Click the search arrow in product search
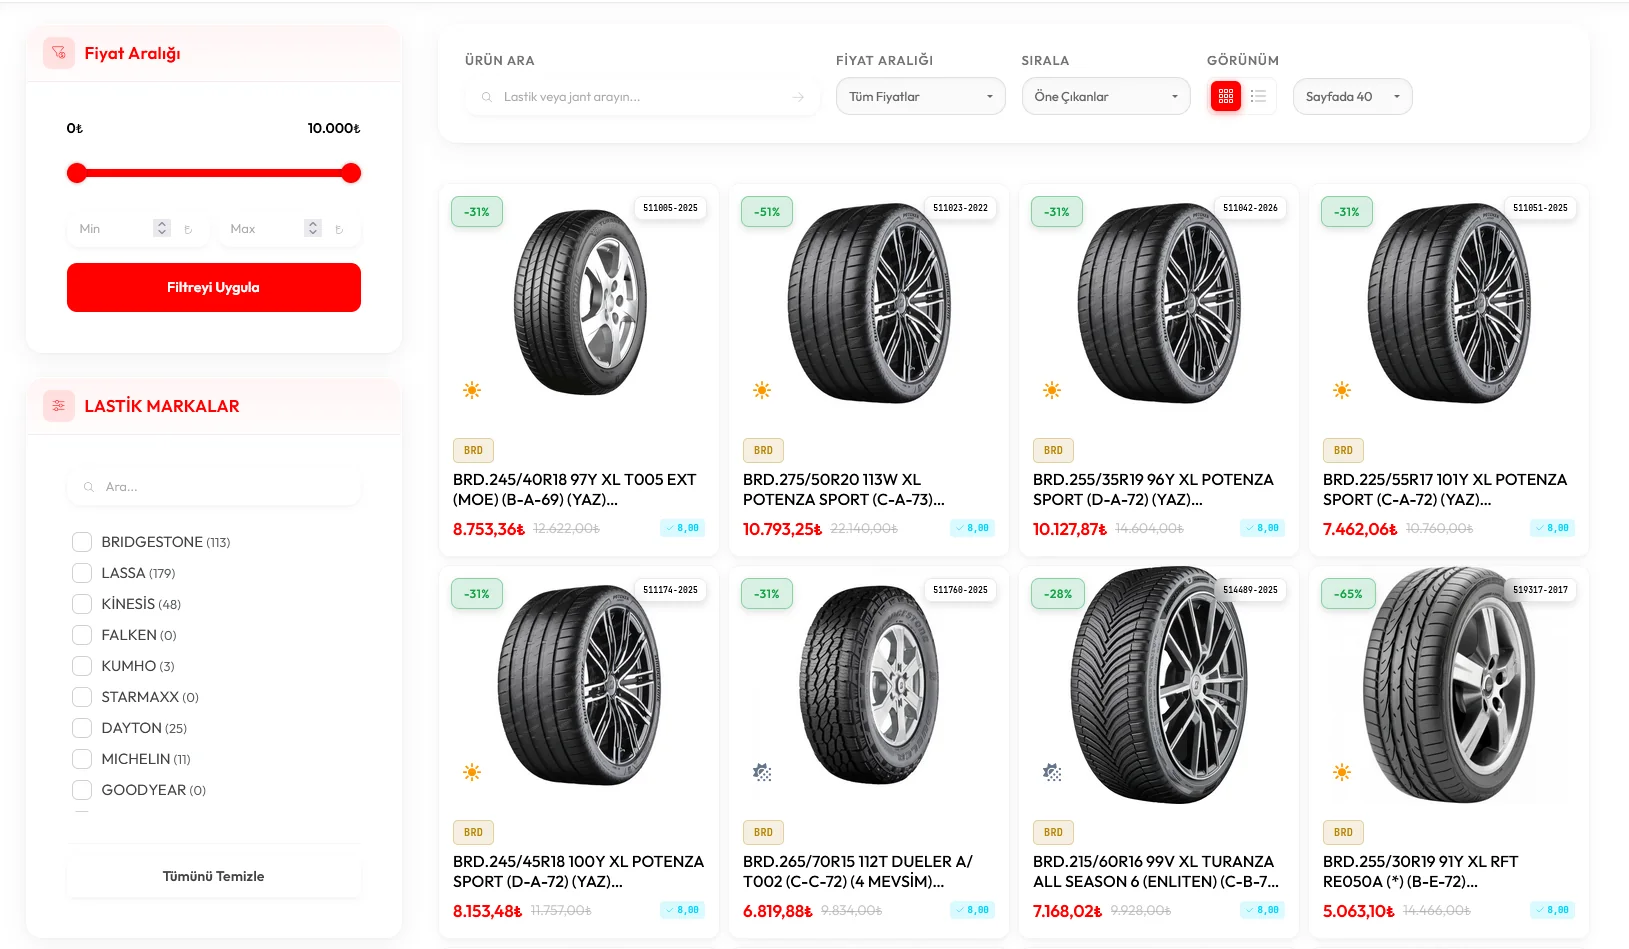Screen dimensions: 1629x949 coord(798,97)
